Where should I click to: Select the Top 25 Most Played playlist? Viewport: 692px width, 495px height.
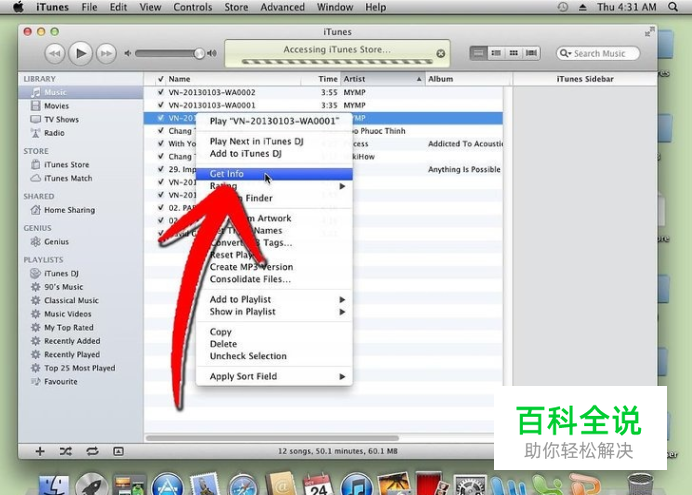point(81,368)
